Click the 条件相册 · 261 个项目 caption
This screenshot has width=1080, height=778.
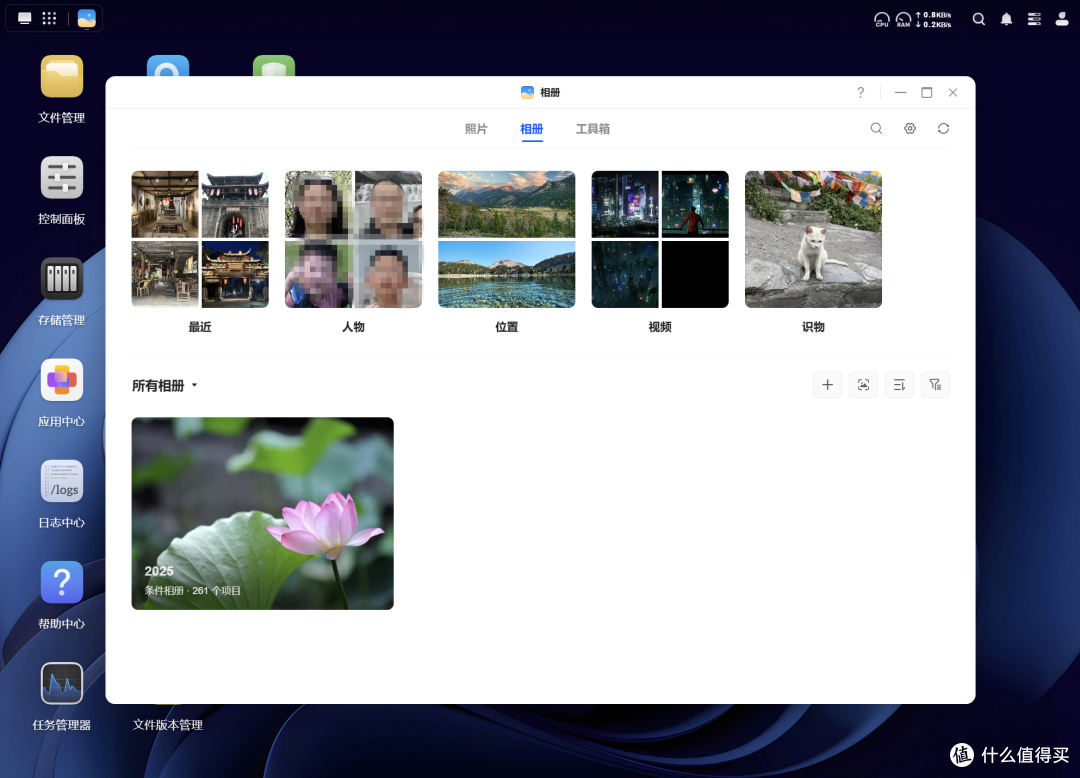click(x=192, y=591)
